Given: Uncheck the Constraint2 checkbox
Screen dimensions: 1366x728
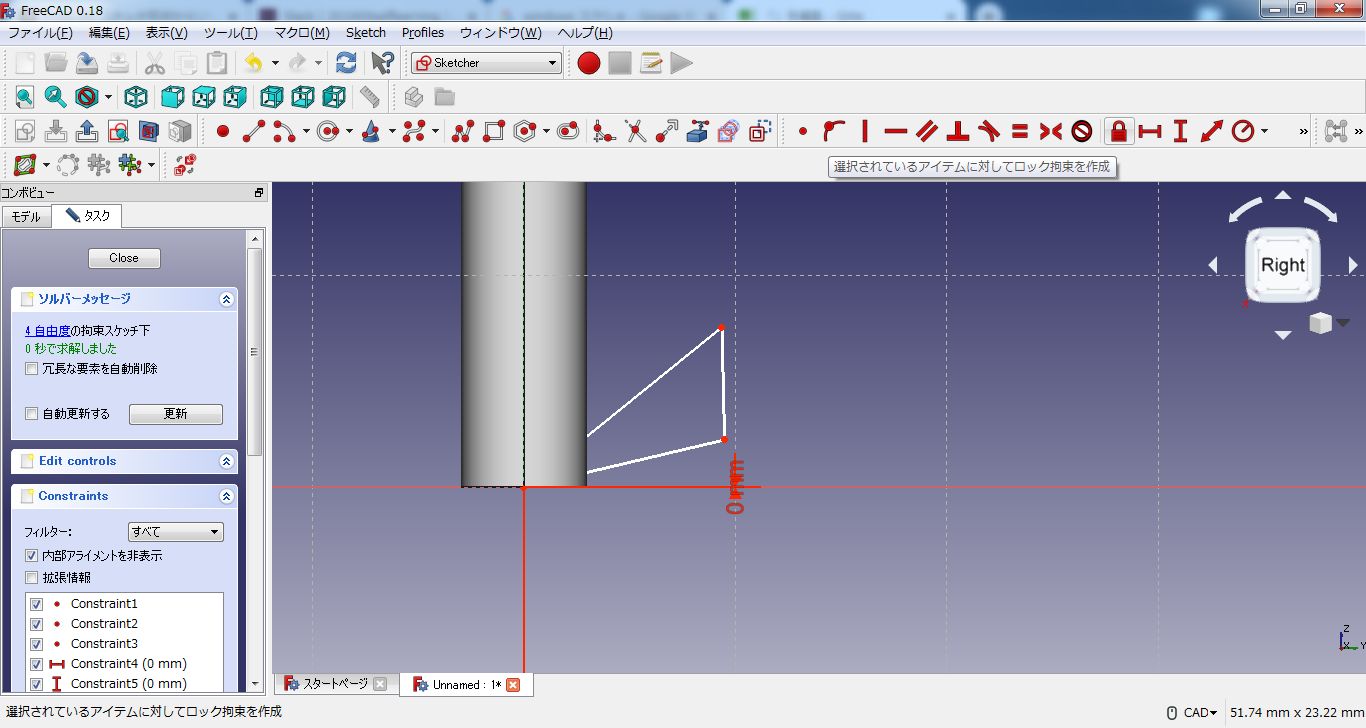Looking at the screenshot, I should point(37,624).
